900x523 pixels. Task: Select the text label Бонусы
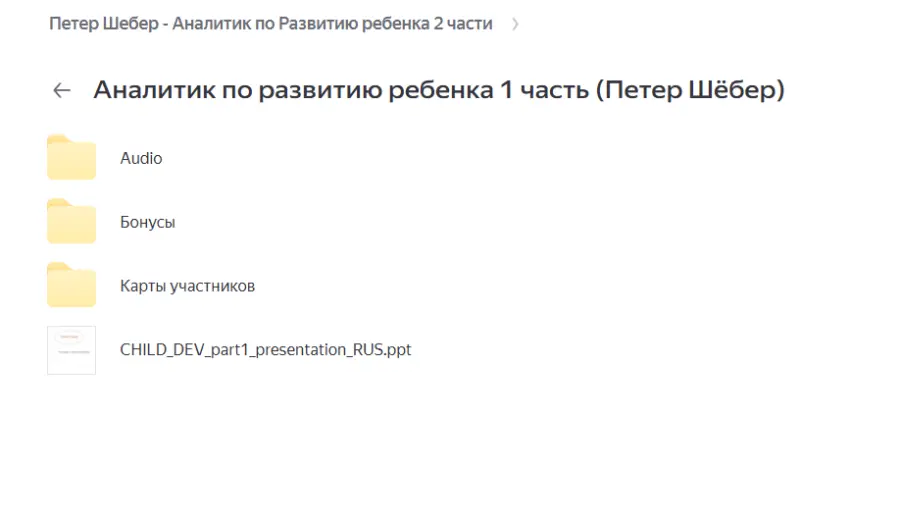click(147, 222)
